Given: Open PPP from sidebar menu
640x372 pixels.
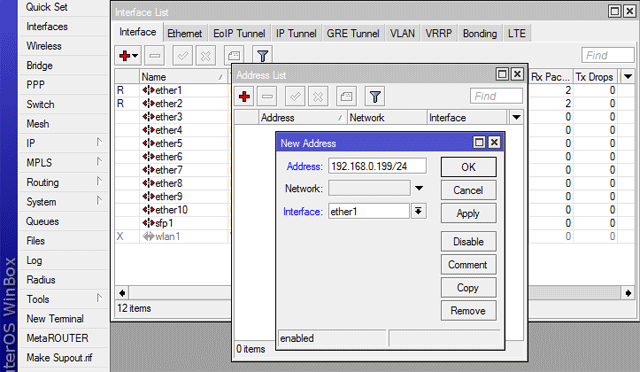Looking at the screenshot, I should click(x=36, y=85).
